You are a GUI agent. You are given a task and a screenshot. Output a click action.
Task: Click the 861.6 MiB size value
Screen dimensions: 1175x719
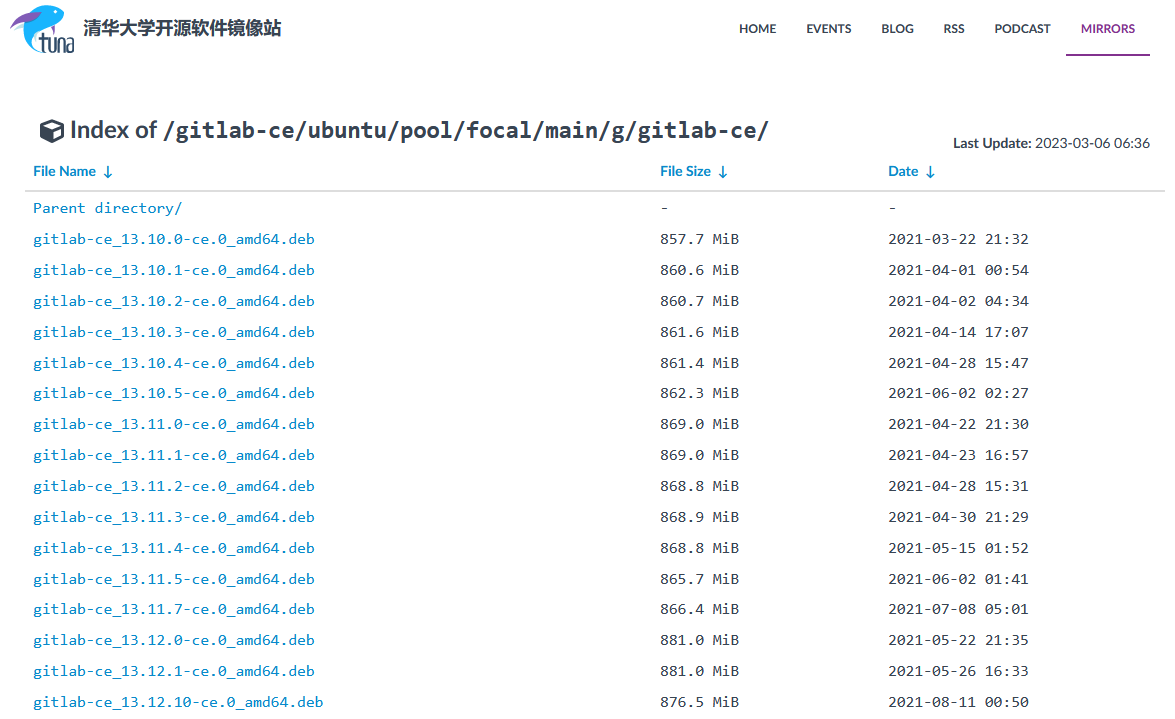pyautogui.click(x=699, y=332)
